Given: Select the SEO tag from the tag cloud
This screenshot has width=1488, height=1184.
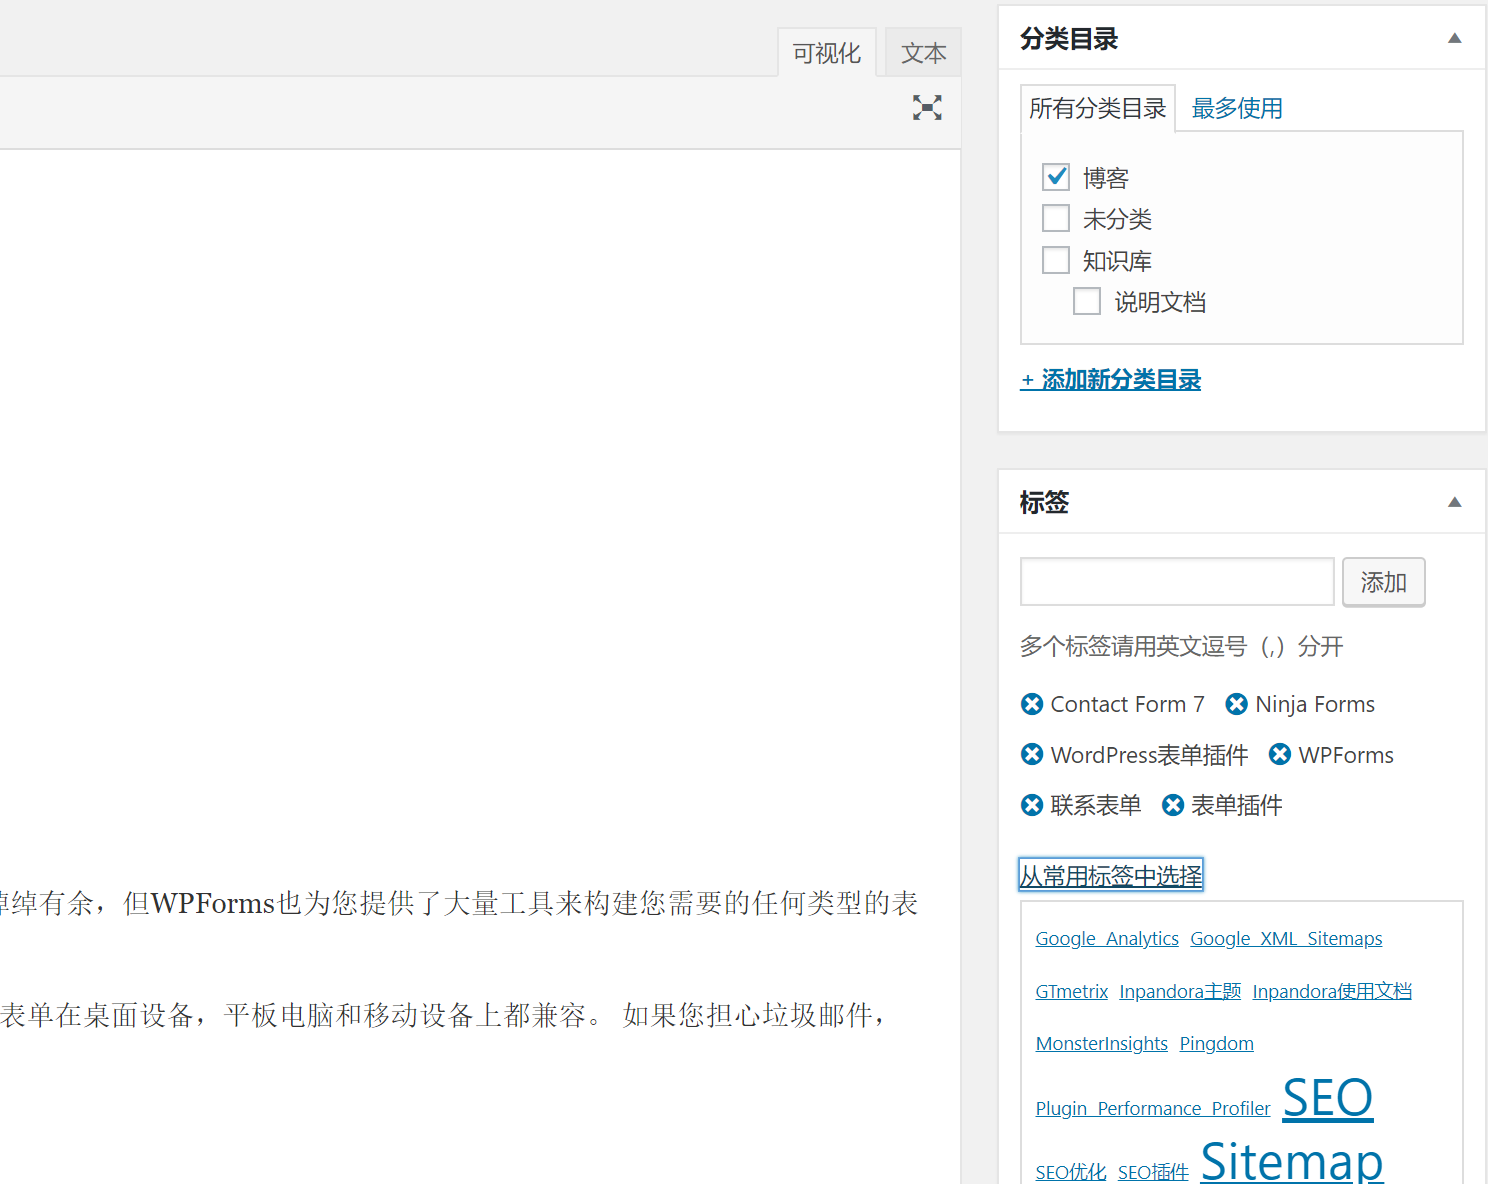Looking at the screenshot, I should pyautogui.click(x=1327, y=1097).
